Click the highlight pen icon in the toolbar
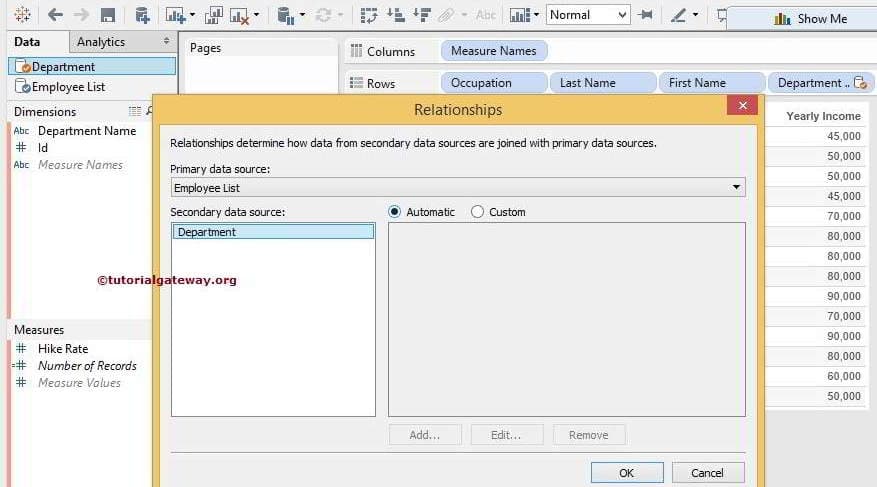877x487 pixels. 446,15
